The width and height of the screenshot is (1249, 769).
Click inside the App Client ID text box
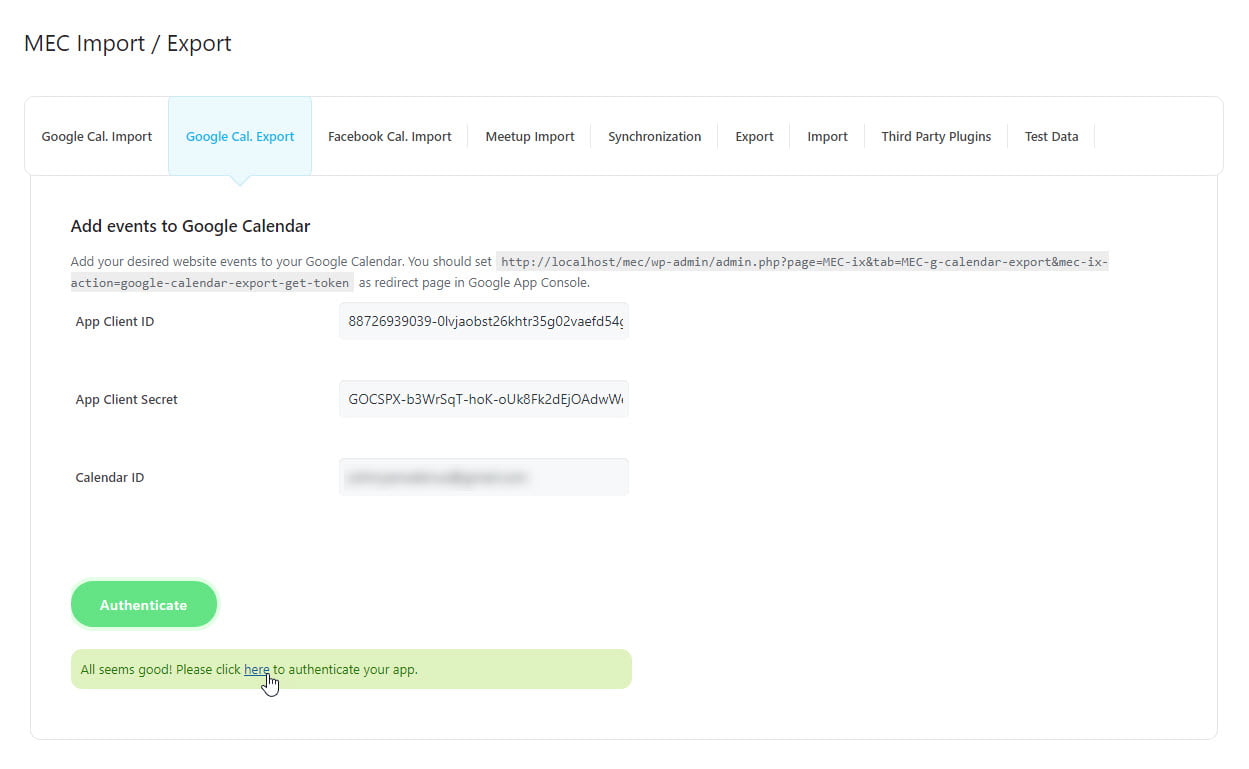point(484,321)
